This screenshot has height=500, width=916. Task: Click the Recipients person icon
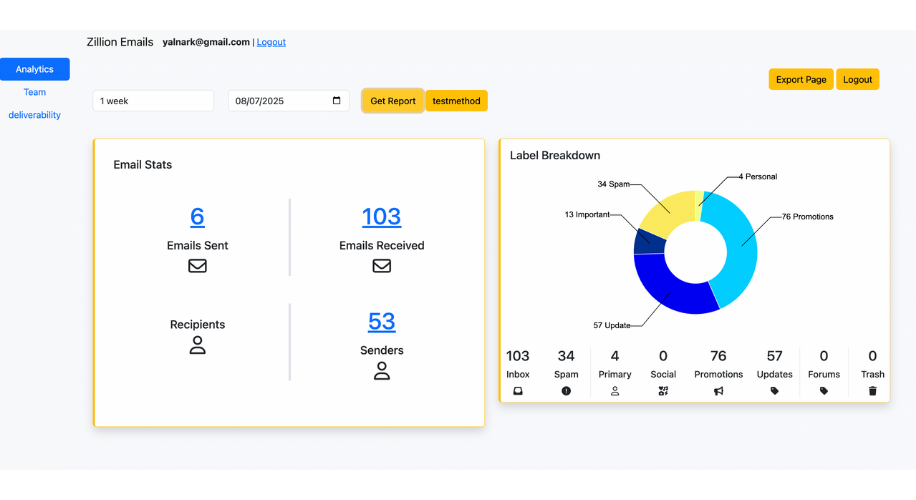point(197,346)
